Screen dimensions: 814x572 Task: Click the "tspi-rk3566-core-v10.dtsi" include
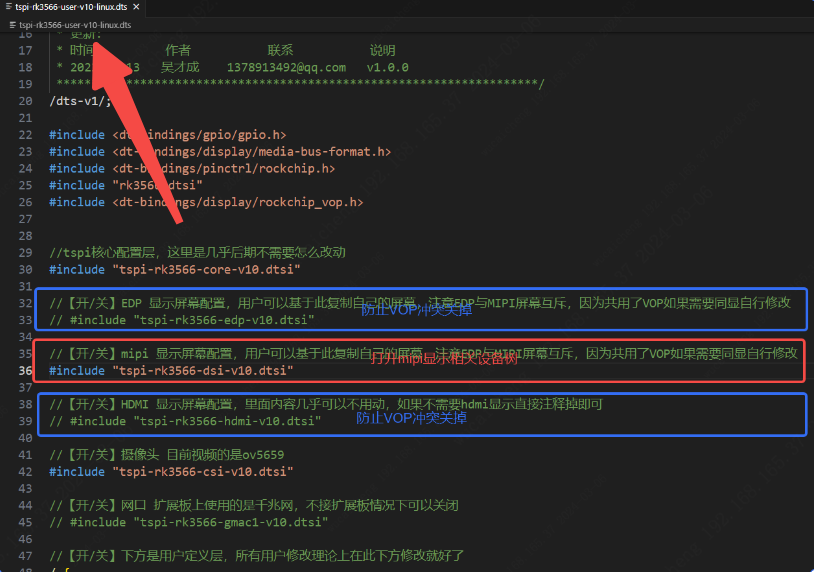click(x=175, y=269)
